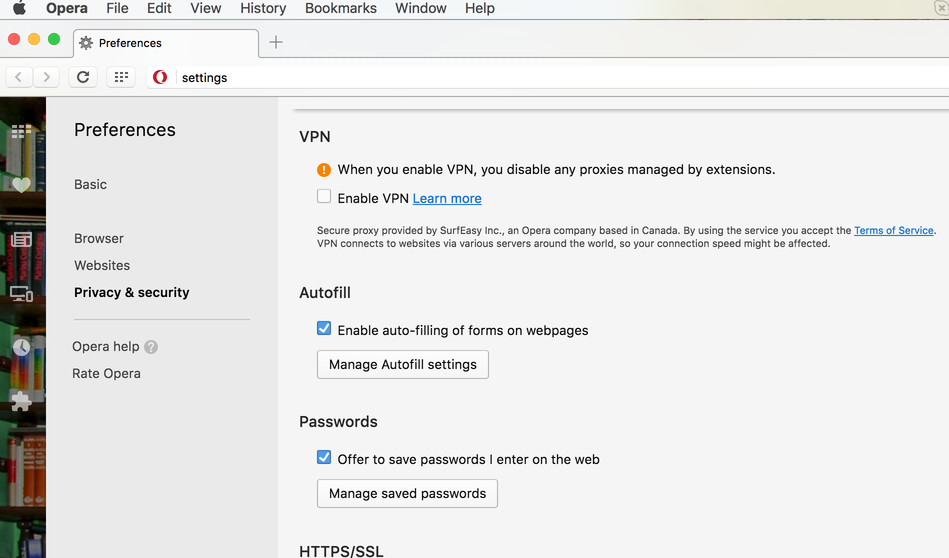
Task: Open Bookmarks via the sidebar heart icon
Action: click(21, 184)
